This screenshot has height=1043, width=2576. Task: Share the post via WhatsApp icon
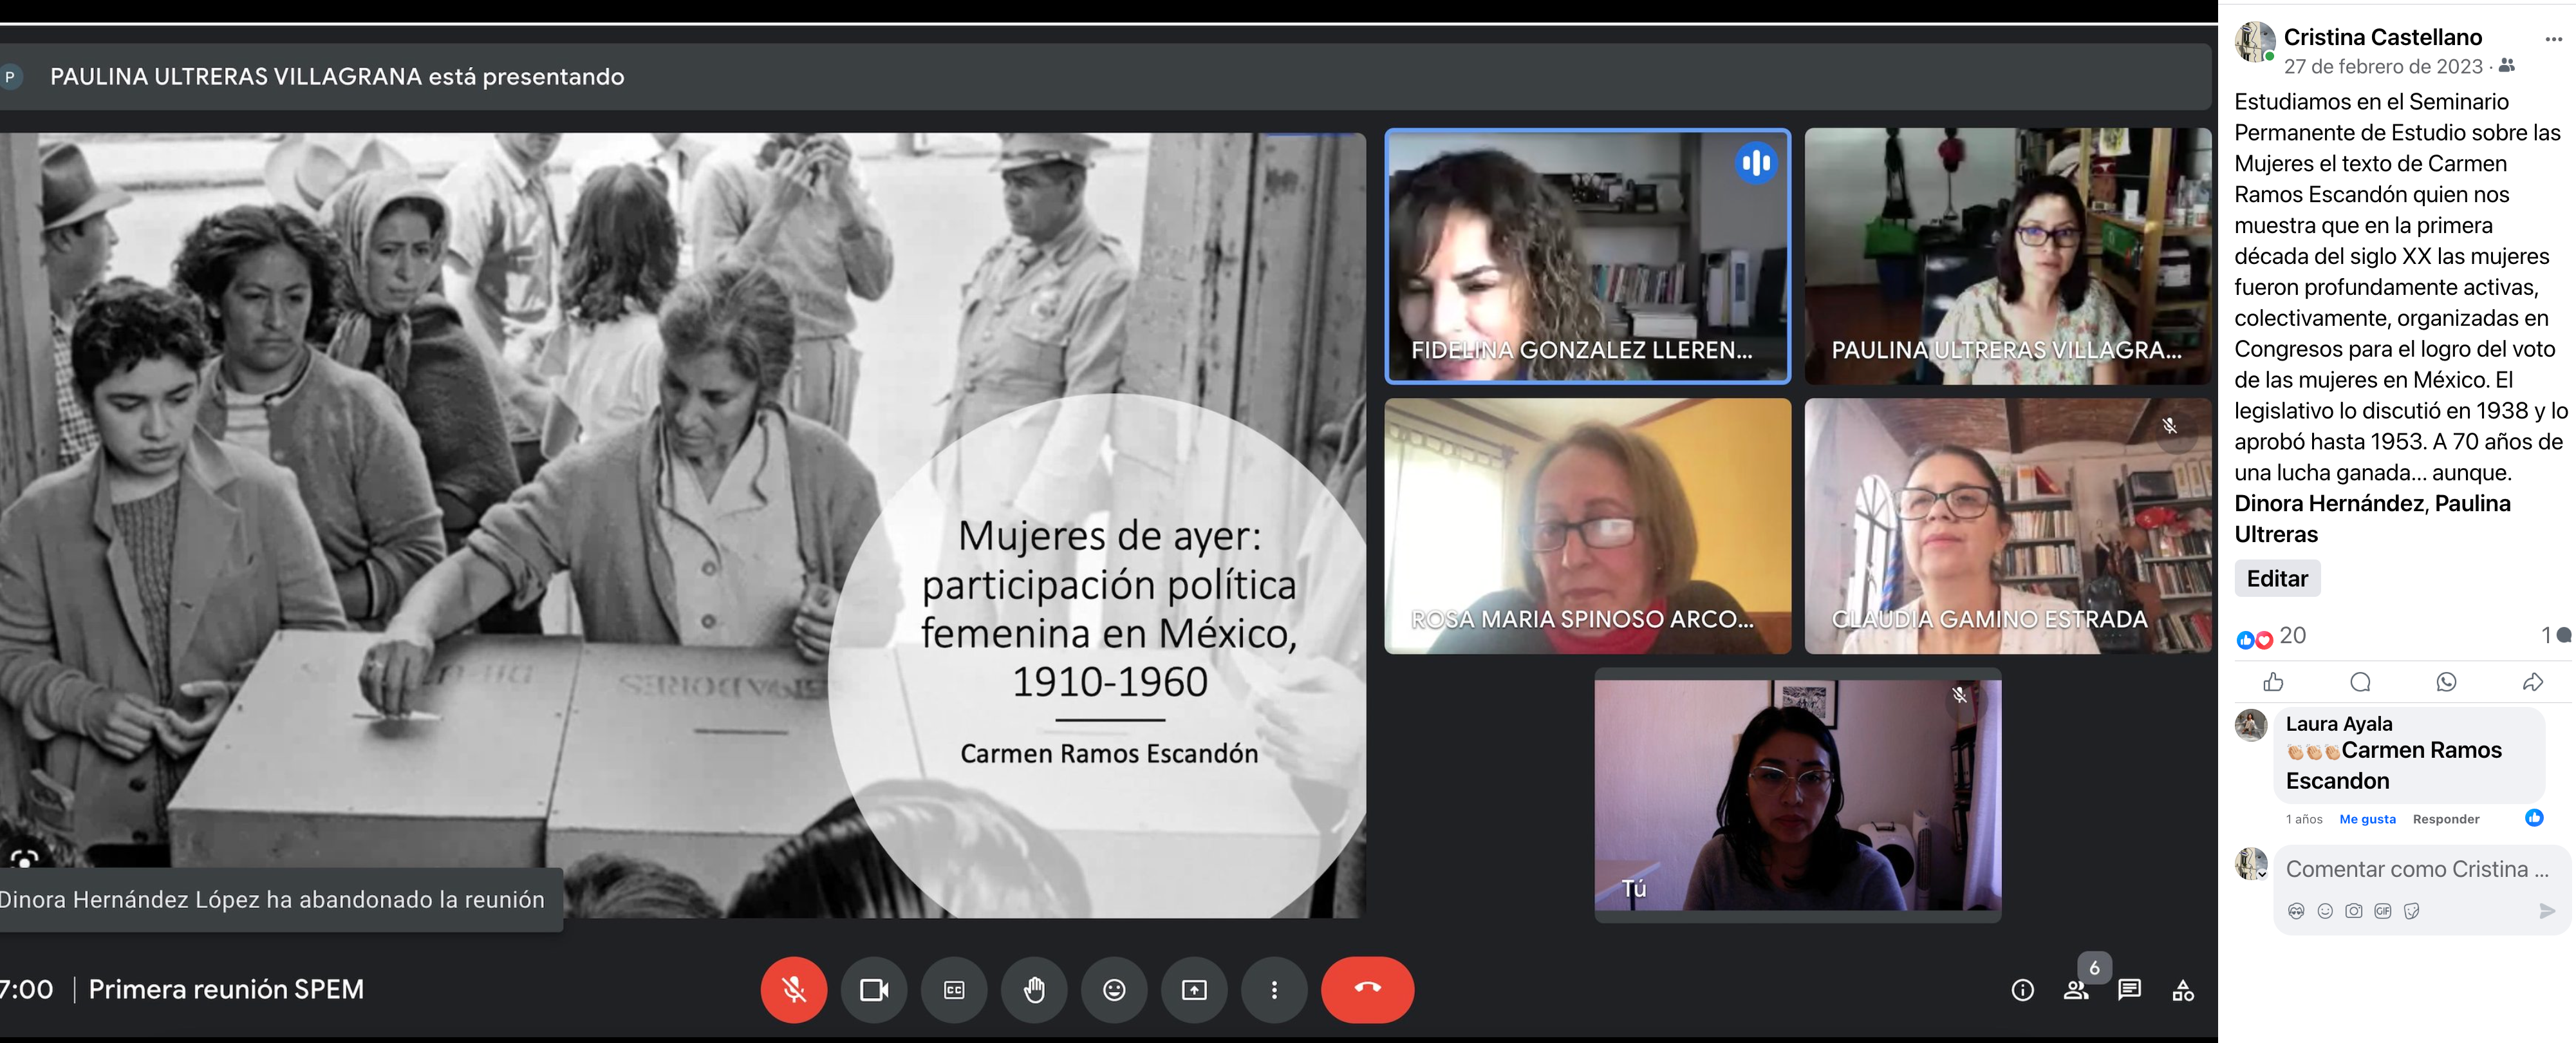pos(2446,682)
